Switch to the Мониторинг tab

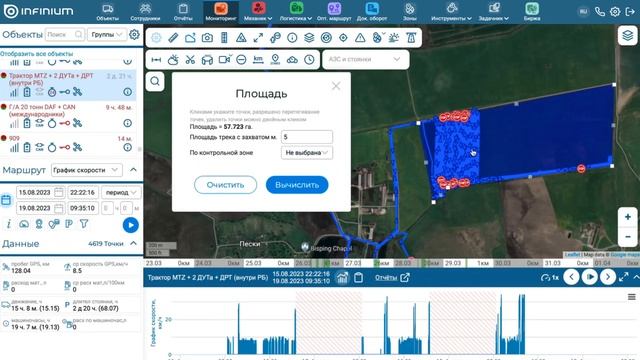tap(221, 12)
